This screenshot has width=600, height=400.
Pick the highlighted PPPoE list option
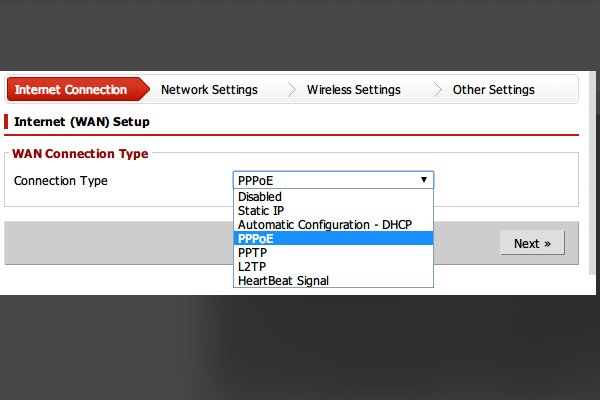click(256, 239)
